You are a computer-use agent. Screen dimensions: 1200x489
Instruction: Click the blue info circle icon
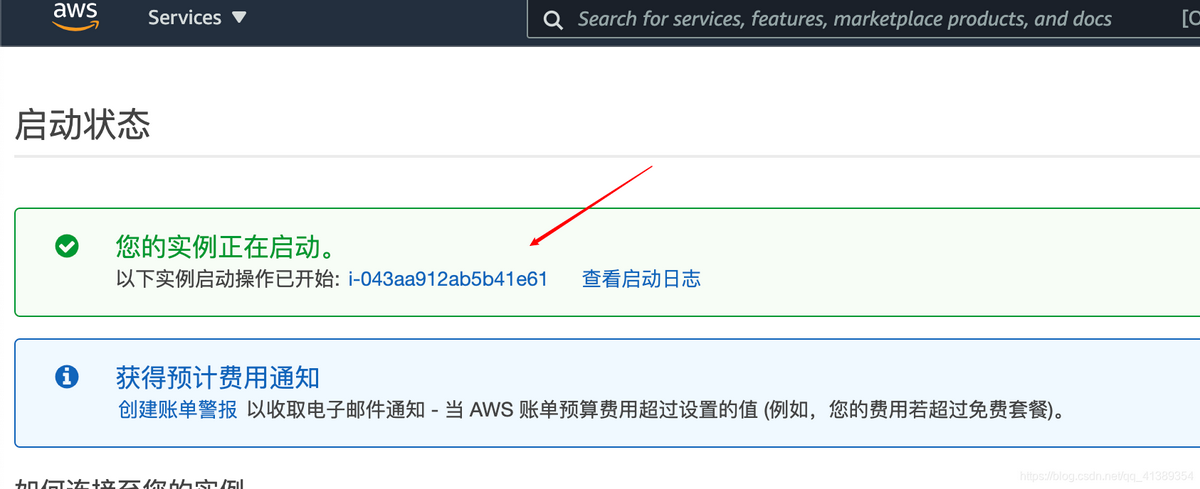(x=67, y=377)
